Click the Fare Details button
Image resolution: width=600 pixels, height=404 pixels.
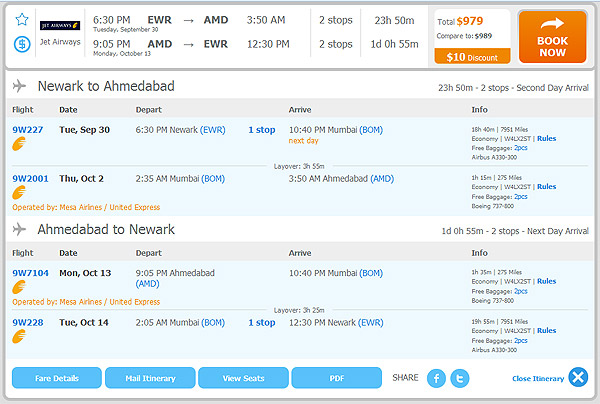[57, 378]
